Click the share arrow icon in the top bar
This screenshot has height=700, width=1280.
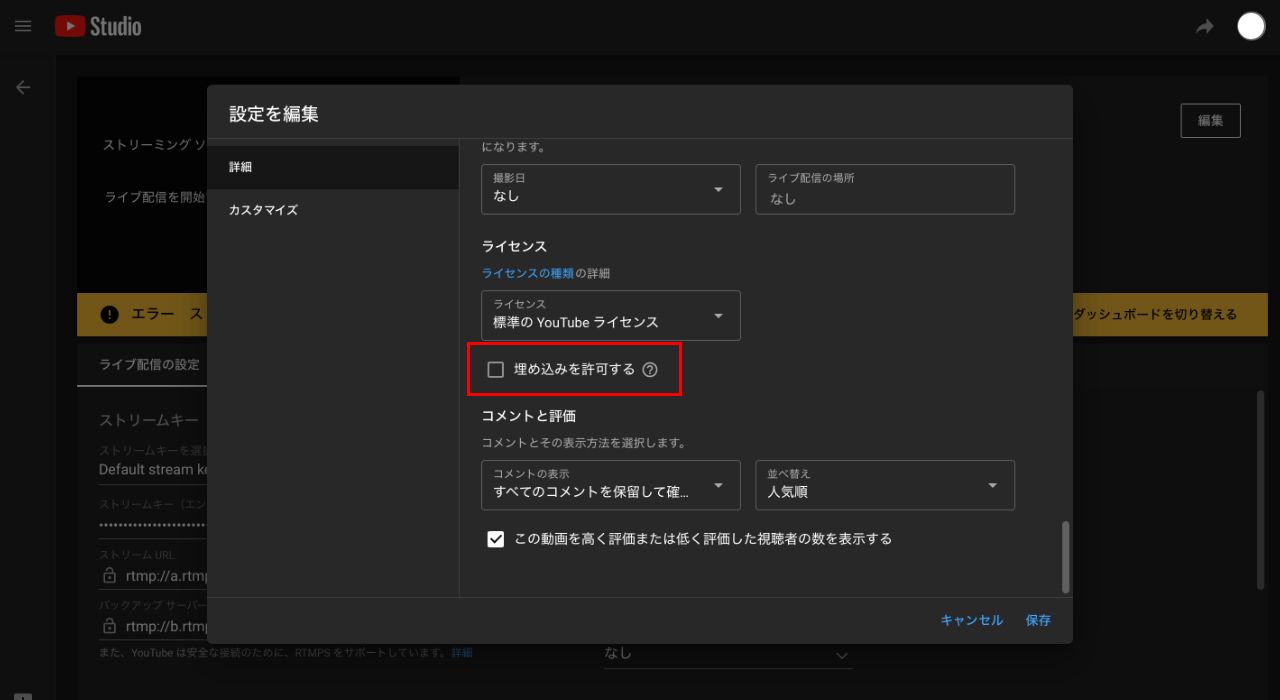pyautogui.click(x=1205, y=26)
